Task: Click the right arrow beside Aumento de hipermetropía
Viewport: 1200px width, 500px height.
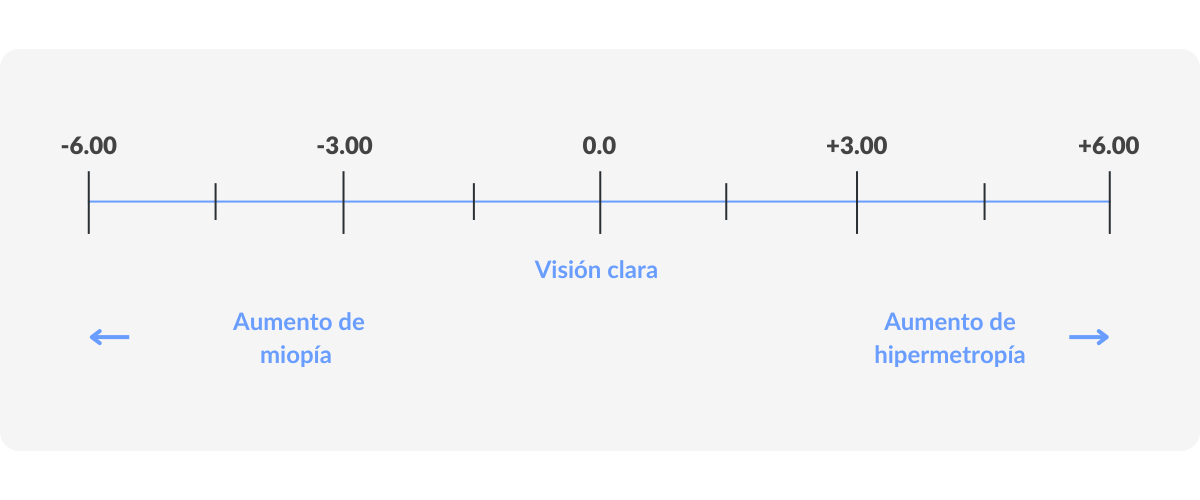Action: [x=1089, y=338]
